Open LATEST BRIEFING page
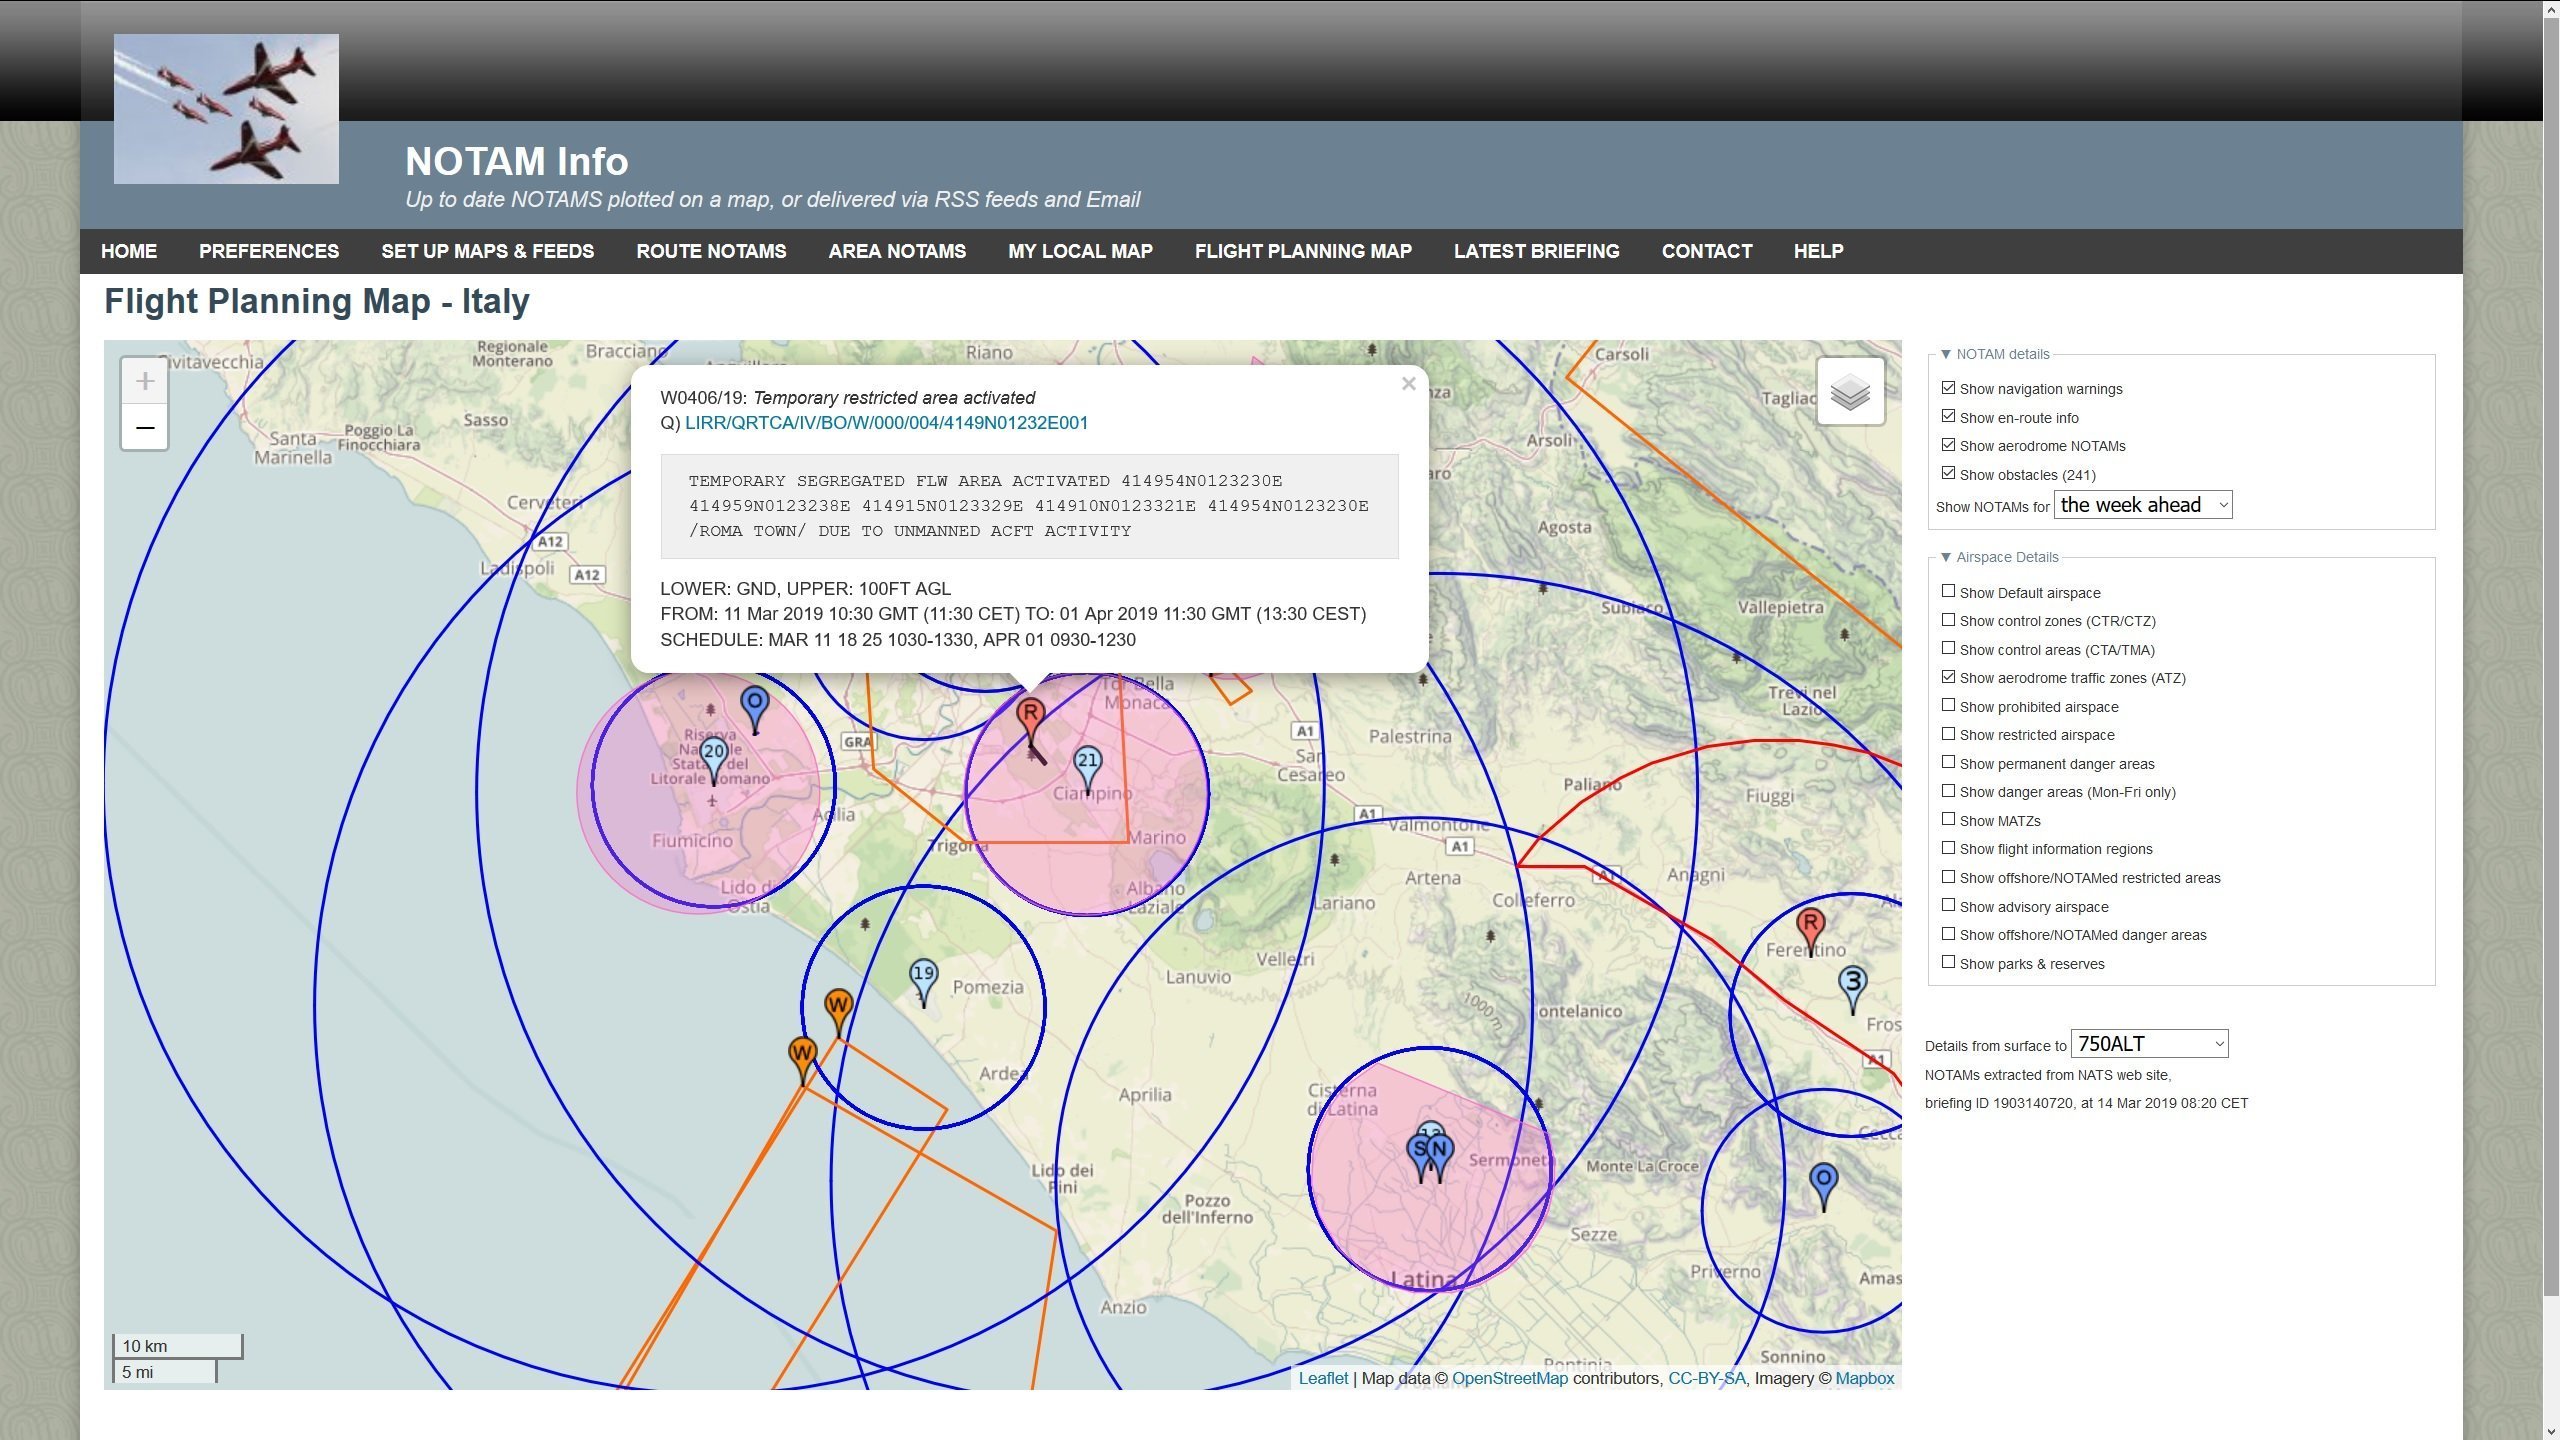The width and height of the screenshot is (2560, 1440). point(1537,251)
